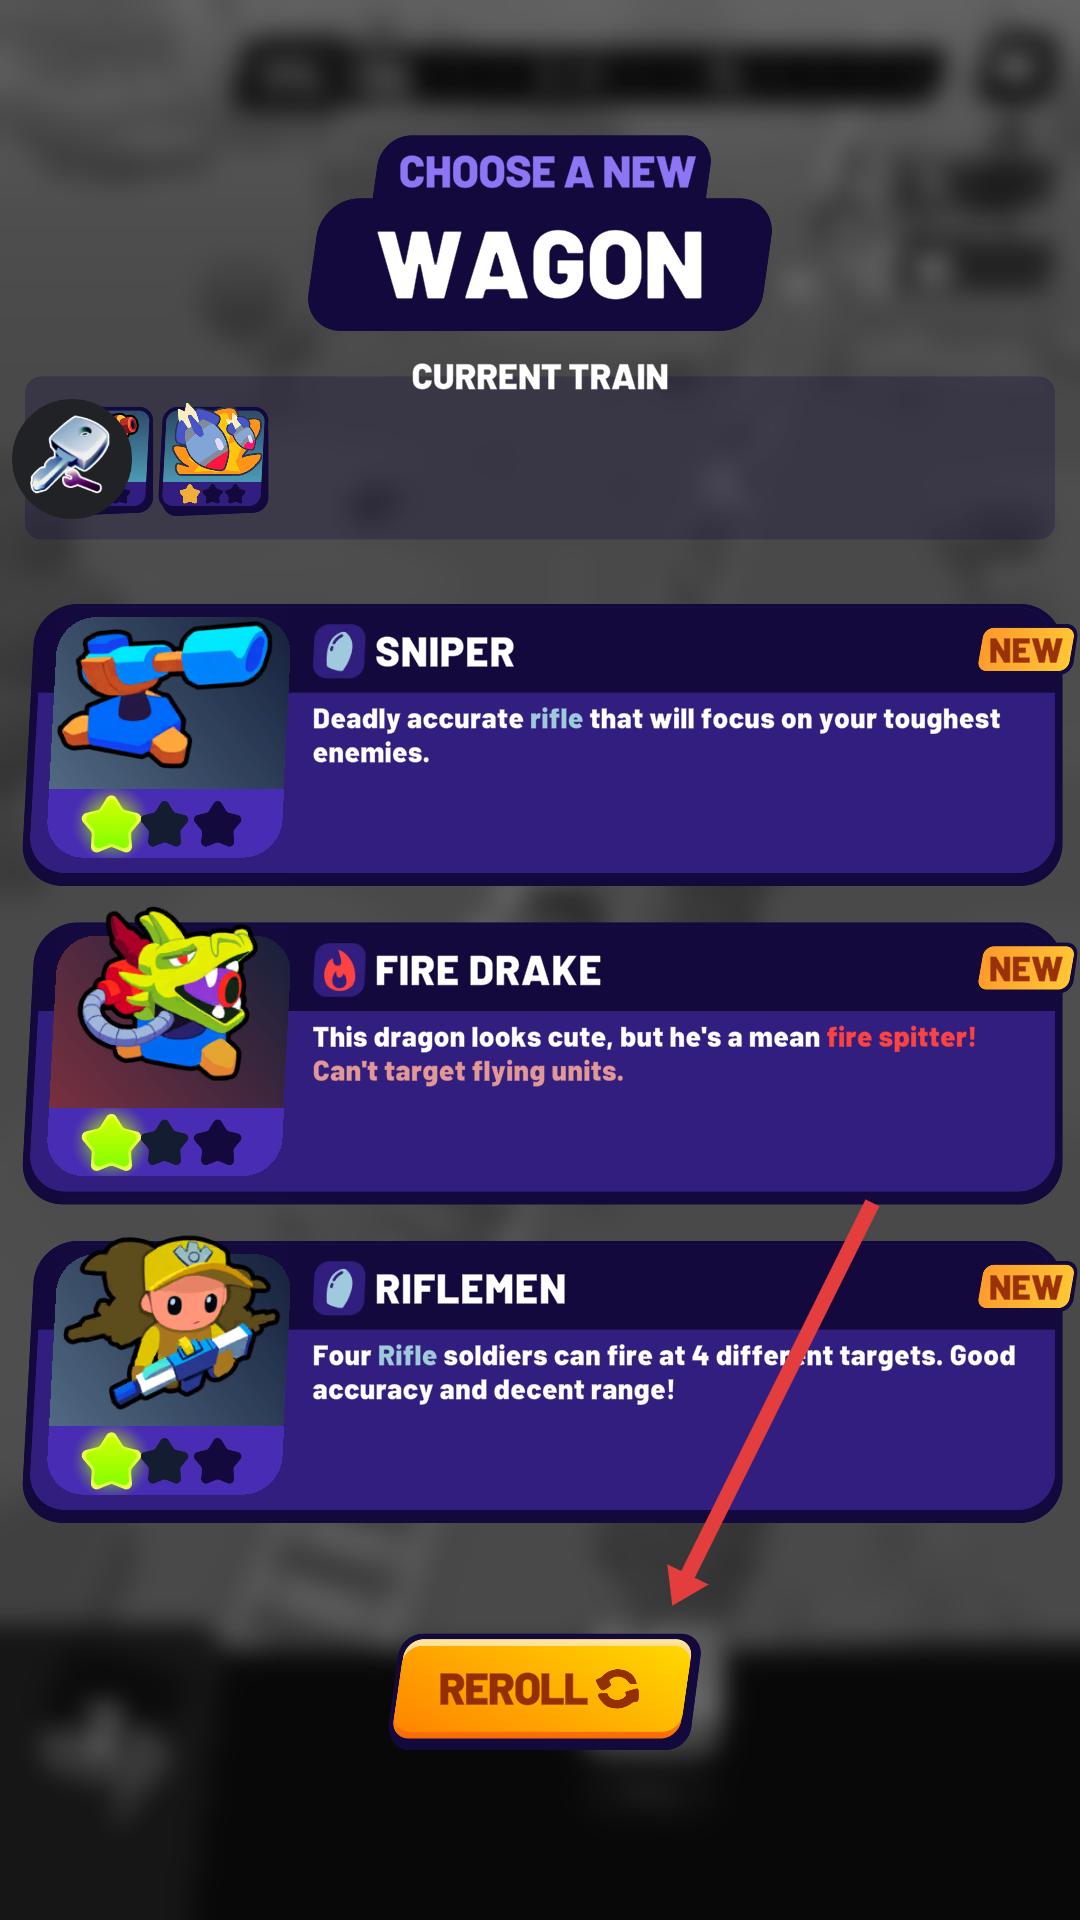The width and height of the screenshot is (1080, 1920).
Task: Tap the flame icon beside Fire Drake
Action: 339,971
